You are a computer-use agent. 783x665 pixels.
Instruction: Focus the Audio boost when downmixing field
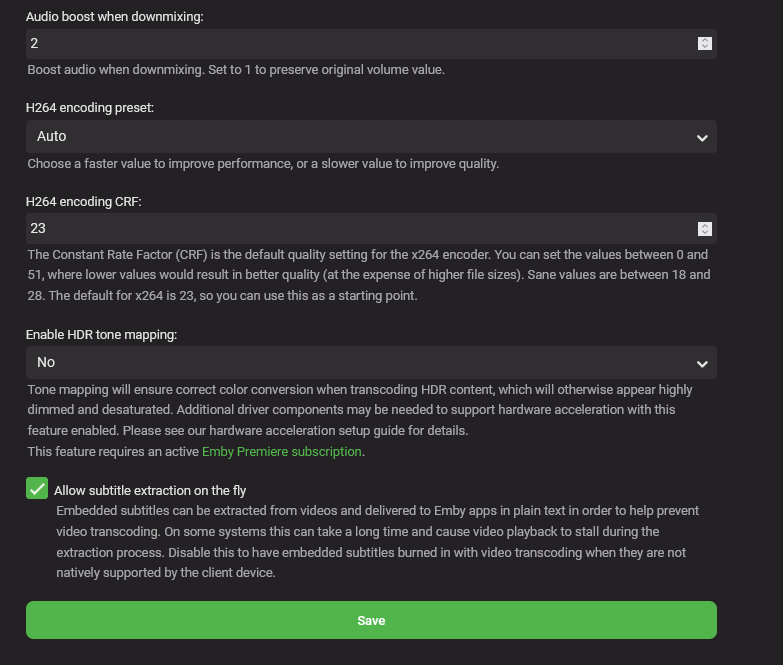(x=350, y=44)
